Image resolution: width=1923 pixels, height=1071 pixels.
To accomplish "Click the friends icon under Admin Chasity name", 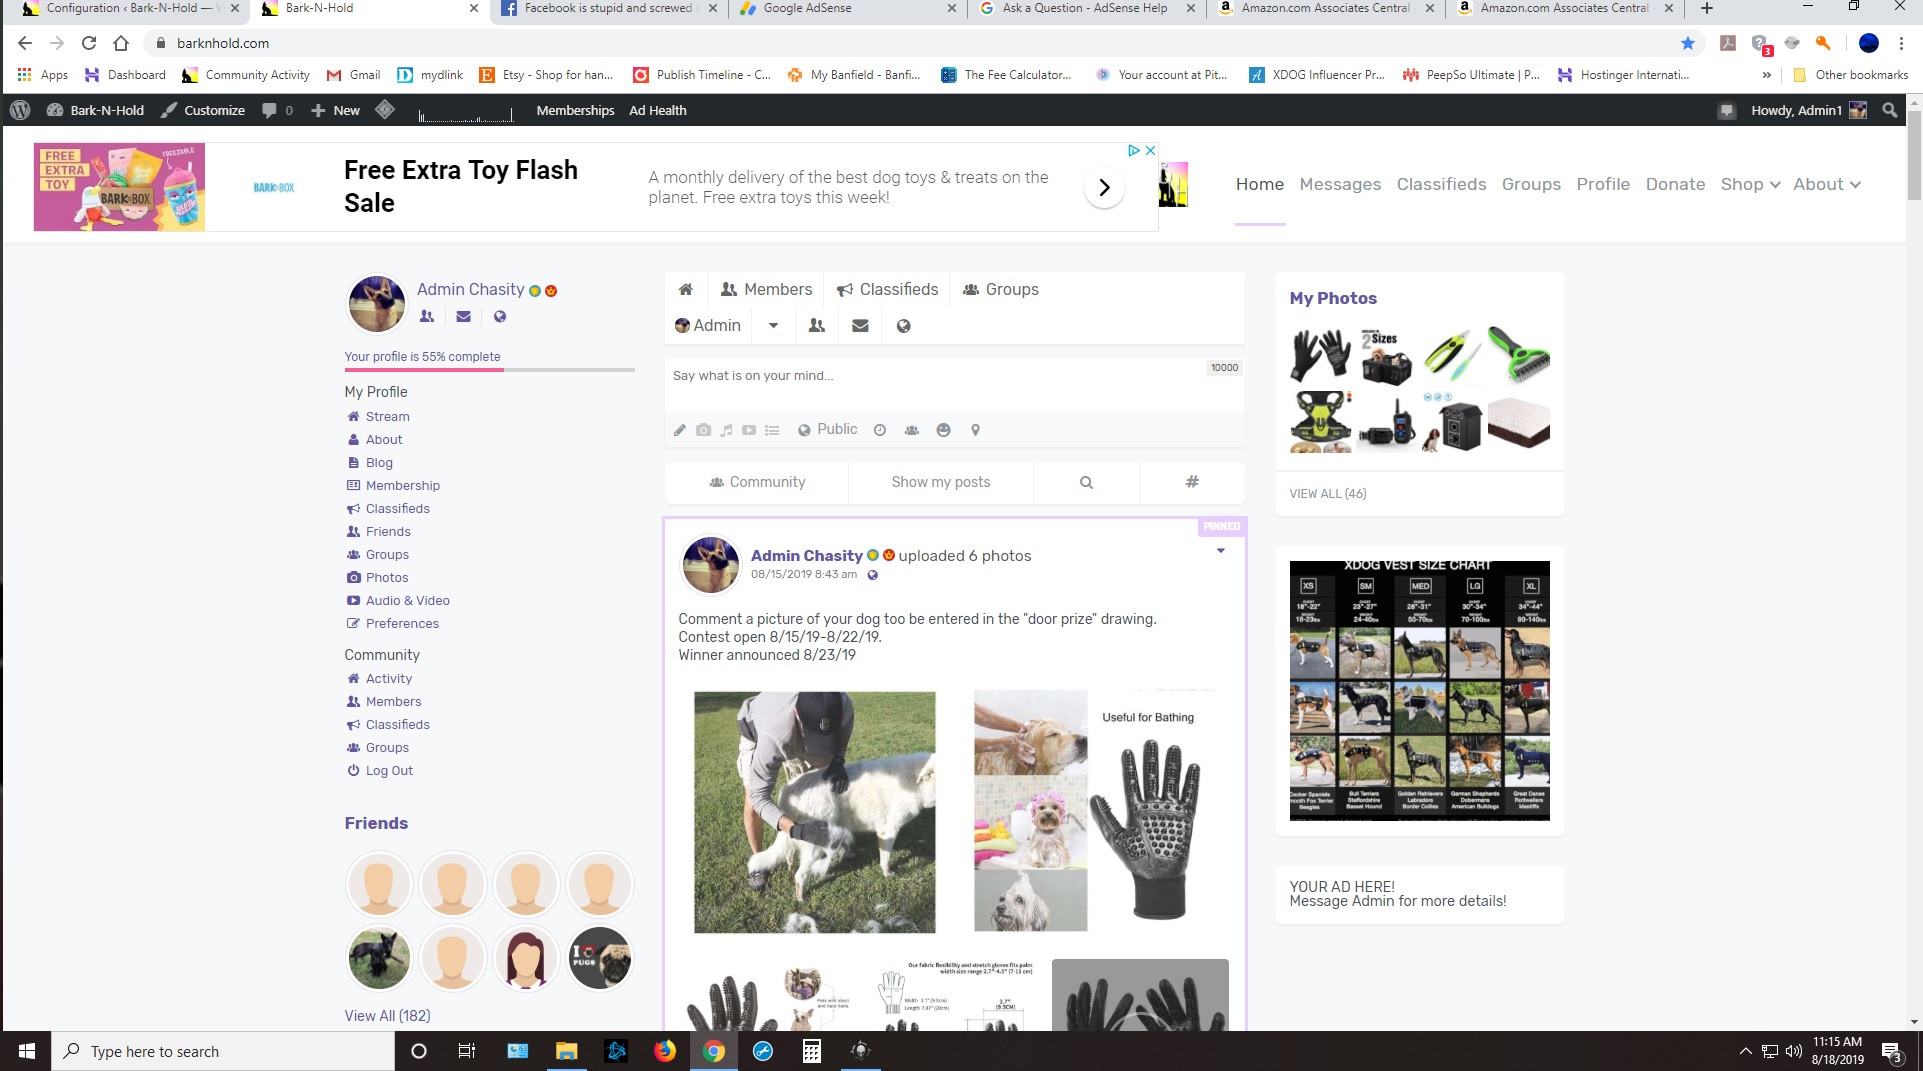I will click(x=427, y=316).
